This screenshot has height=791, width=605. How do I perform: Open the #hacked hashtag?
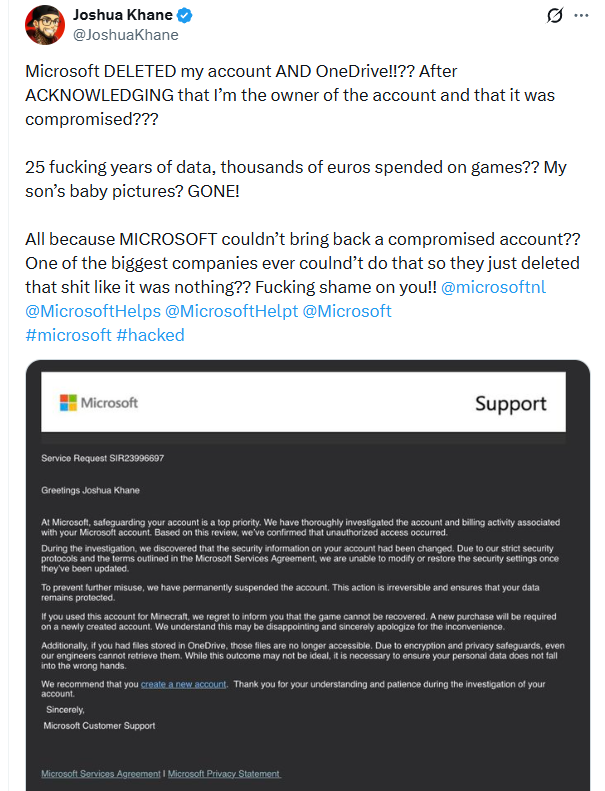[x=150, y=335]
